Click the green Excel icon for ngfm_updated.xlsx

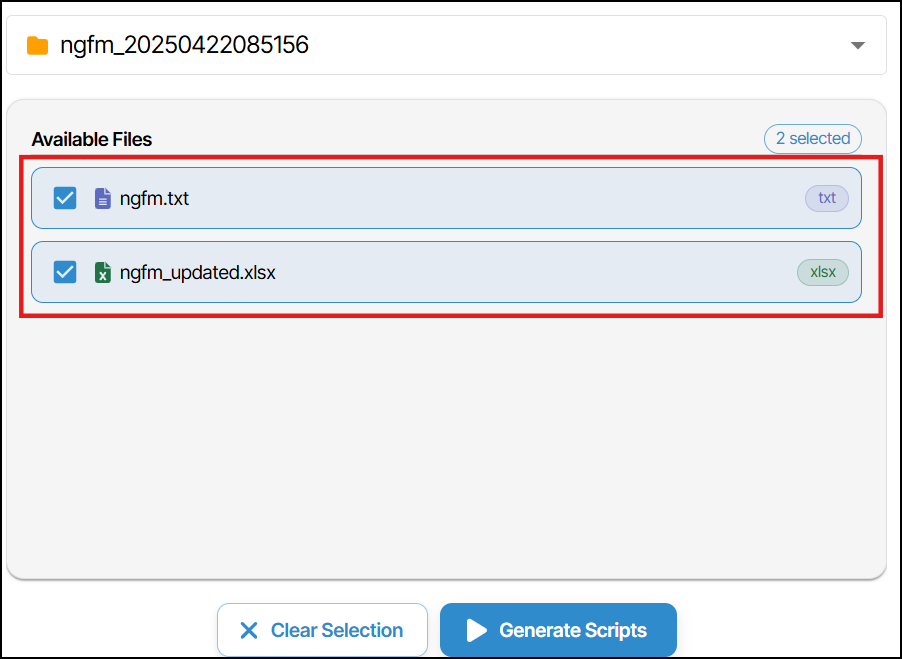102,272
